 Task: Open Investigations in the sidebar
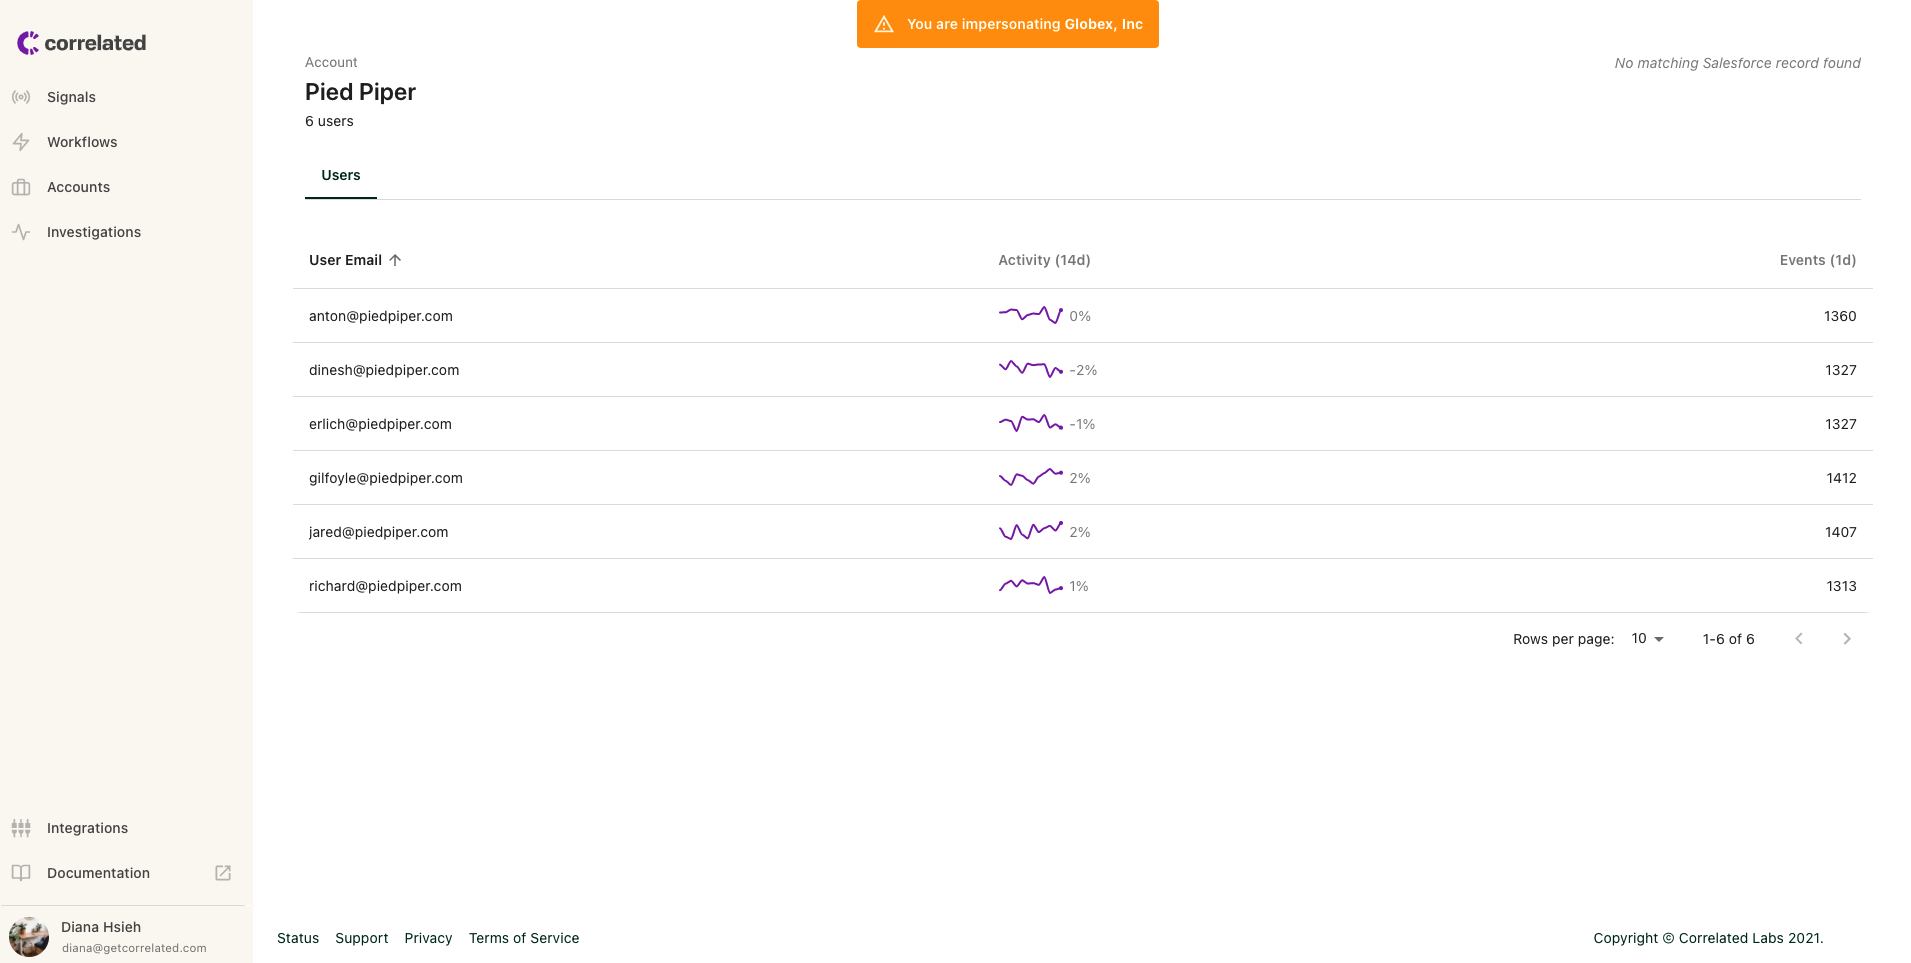pos(94,232)
